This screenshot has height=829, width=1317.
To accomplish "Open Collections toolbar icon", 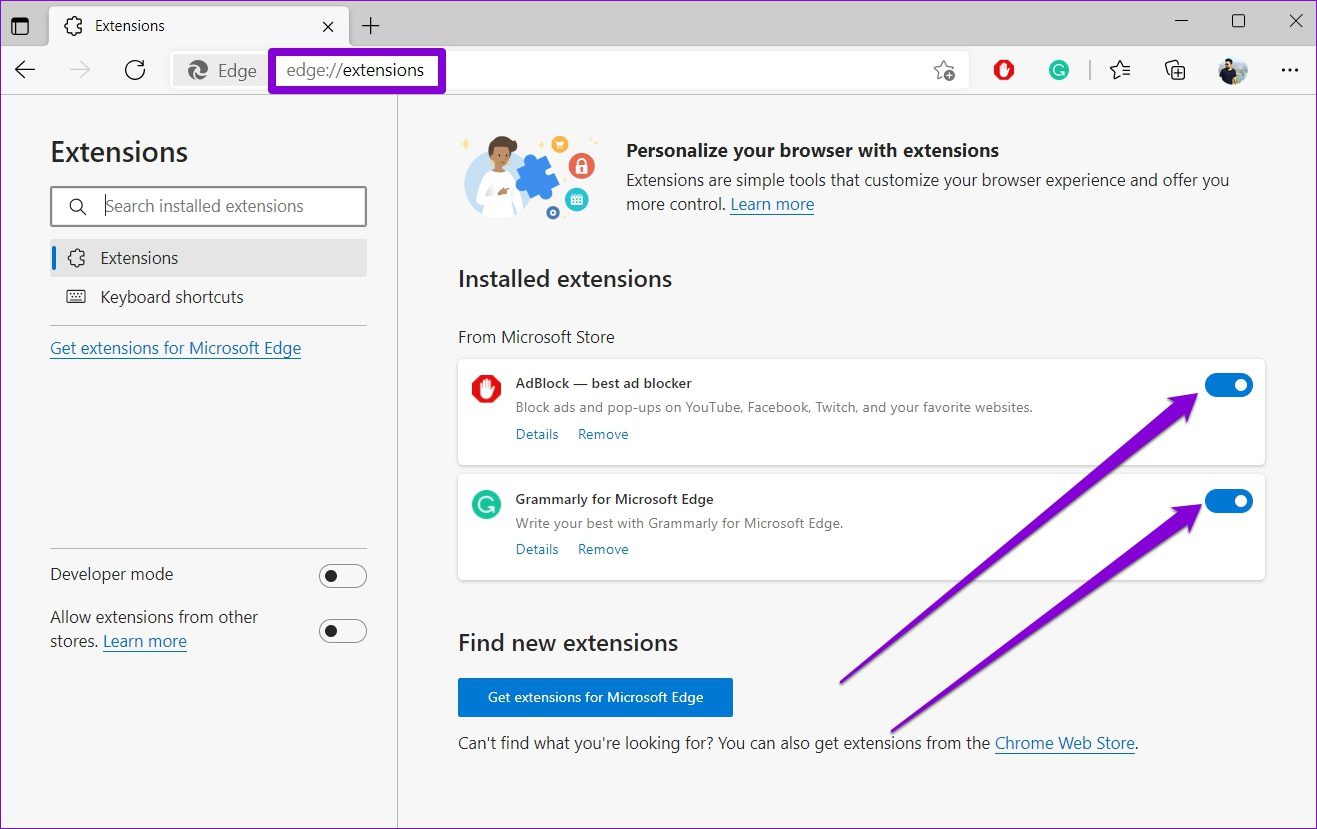I will [x=1175, y=70].
